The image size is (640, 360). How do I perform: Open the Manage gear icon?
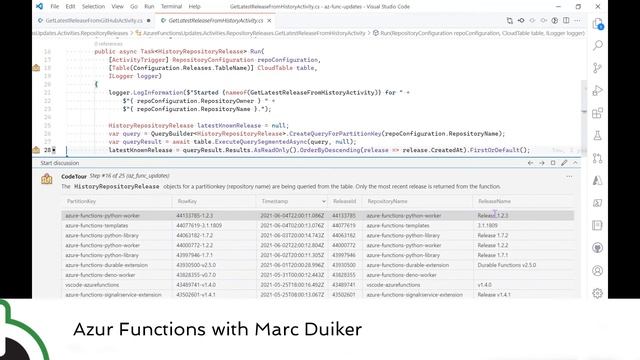[598, 293]
